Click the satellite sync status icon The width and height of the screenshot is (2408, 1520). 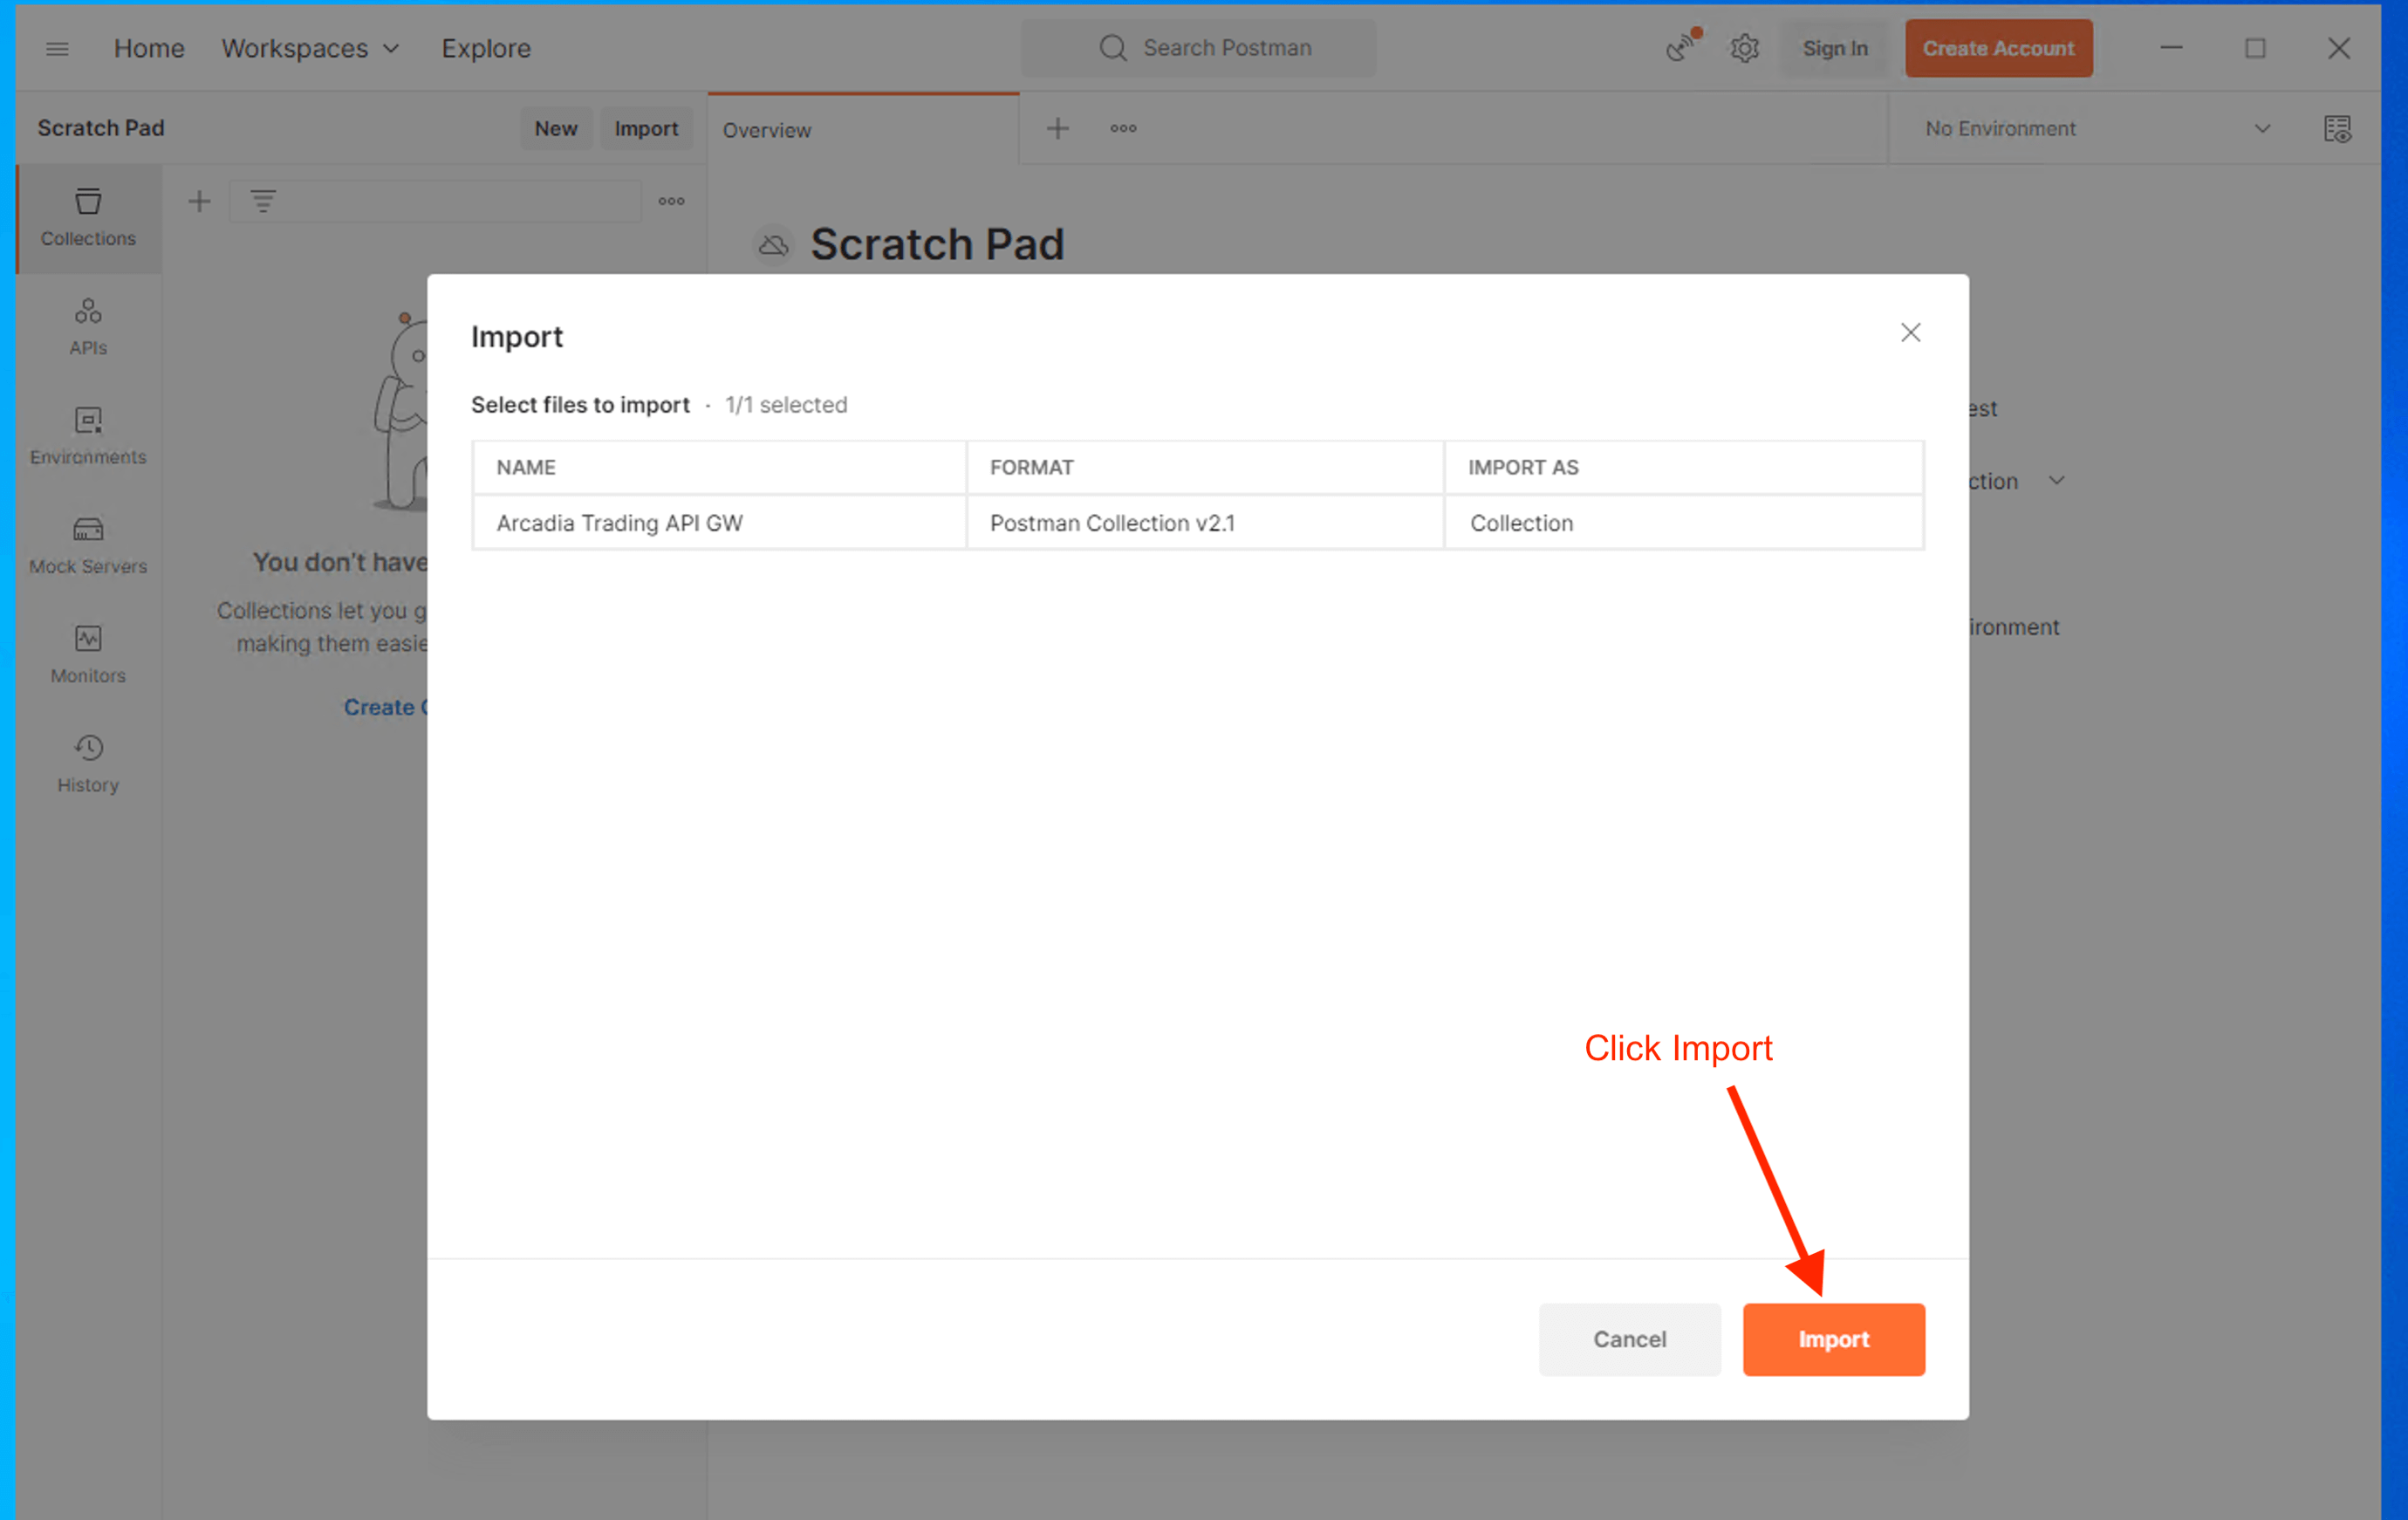pyautogui.click(x=1682, y=46)
